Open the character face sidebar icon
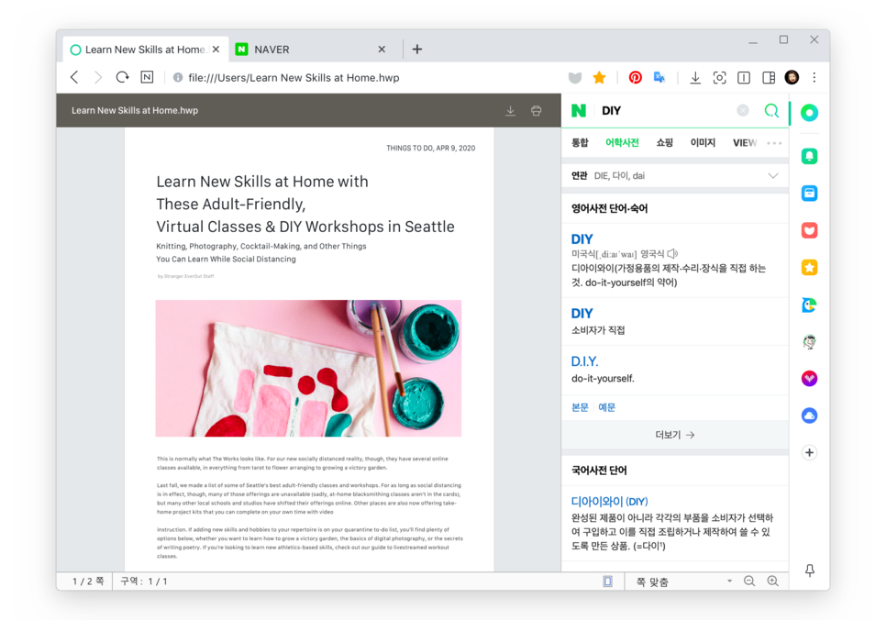The height and width of the screenshot is (621, 886). (809, 342)
